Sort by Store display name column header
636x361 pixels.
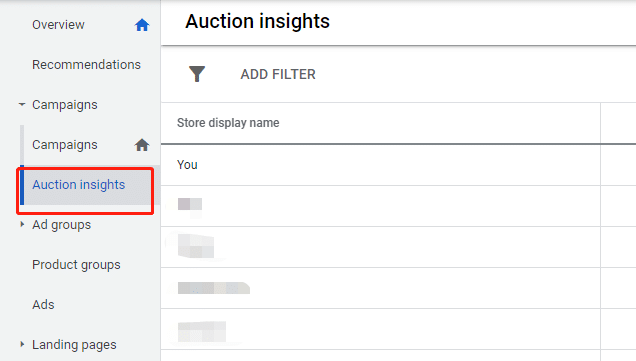[228, 123]
